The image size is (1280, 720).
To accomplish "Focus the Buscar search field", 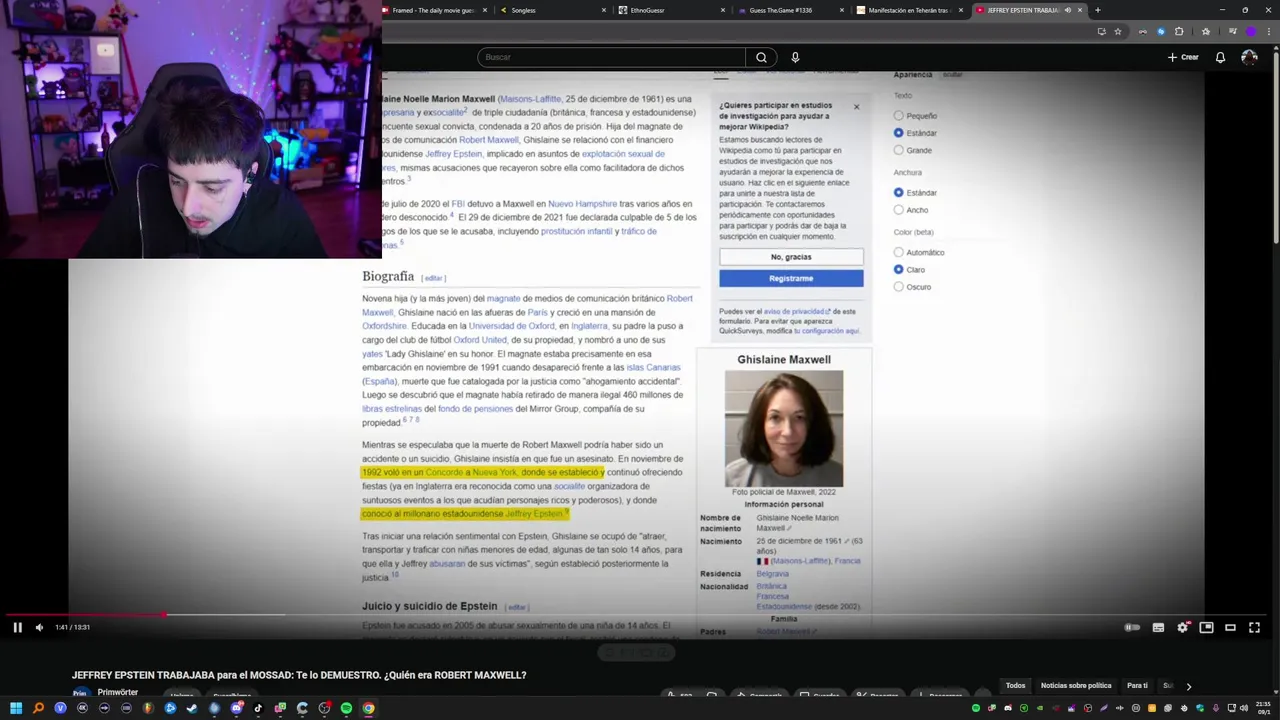I will tap(611, 57).
